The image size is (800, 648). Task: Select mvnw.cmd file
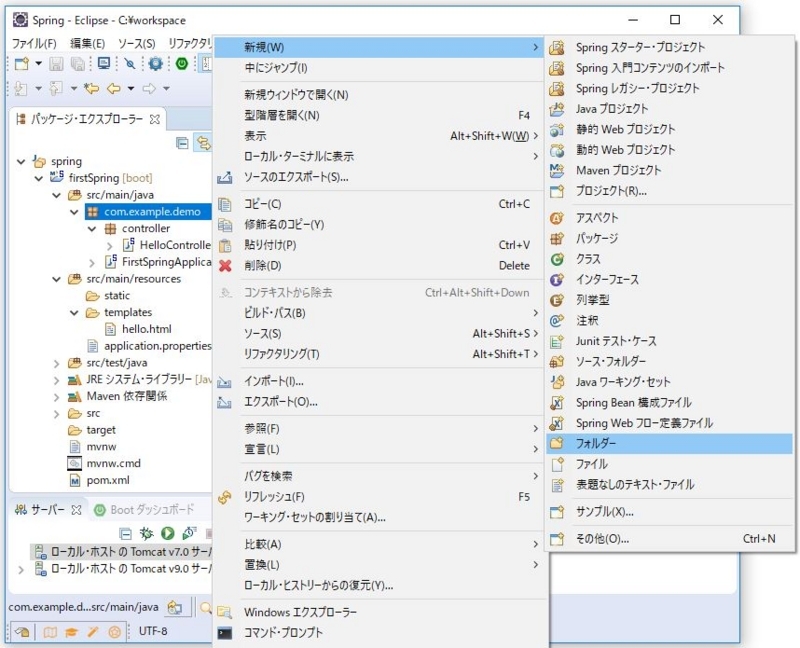click(113, 464)
